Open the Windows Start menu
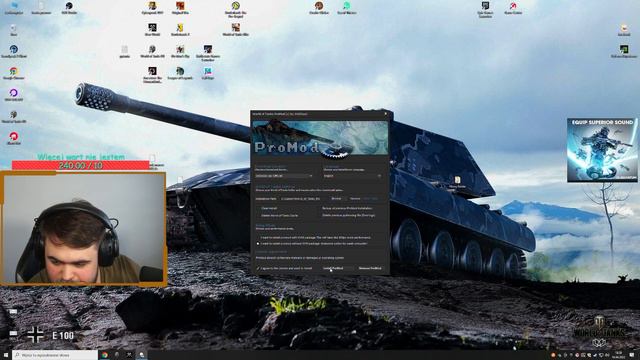640x360 pixels. [x=6, y=355]
